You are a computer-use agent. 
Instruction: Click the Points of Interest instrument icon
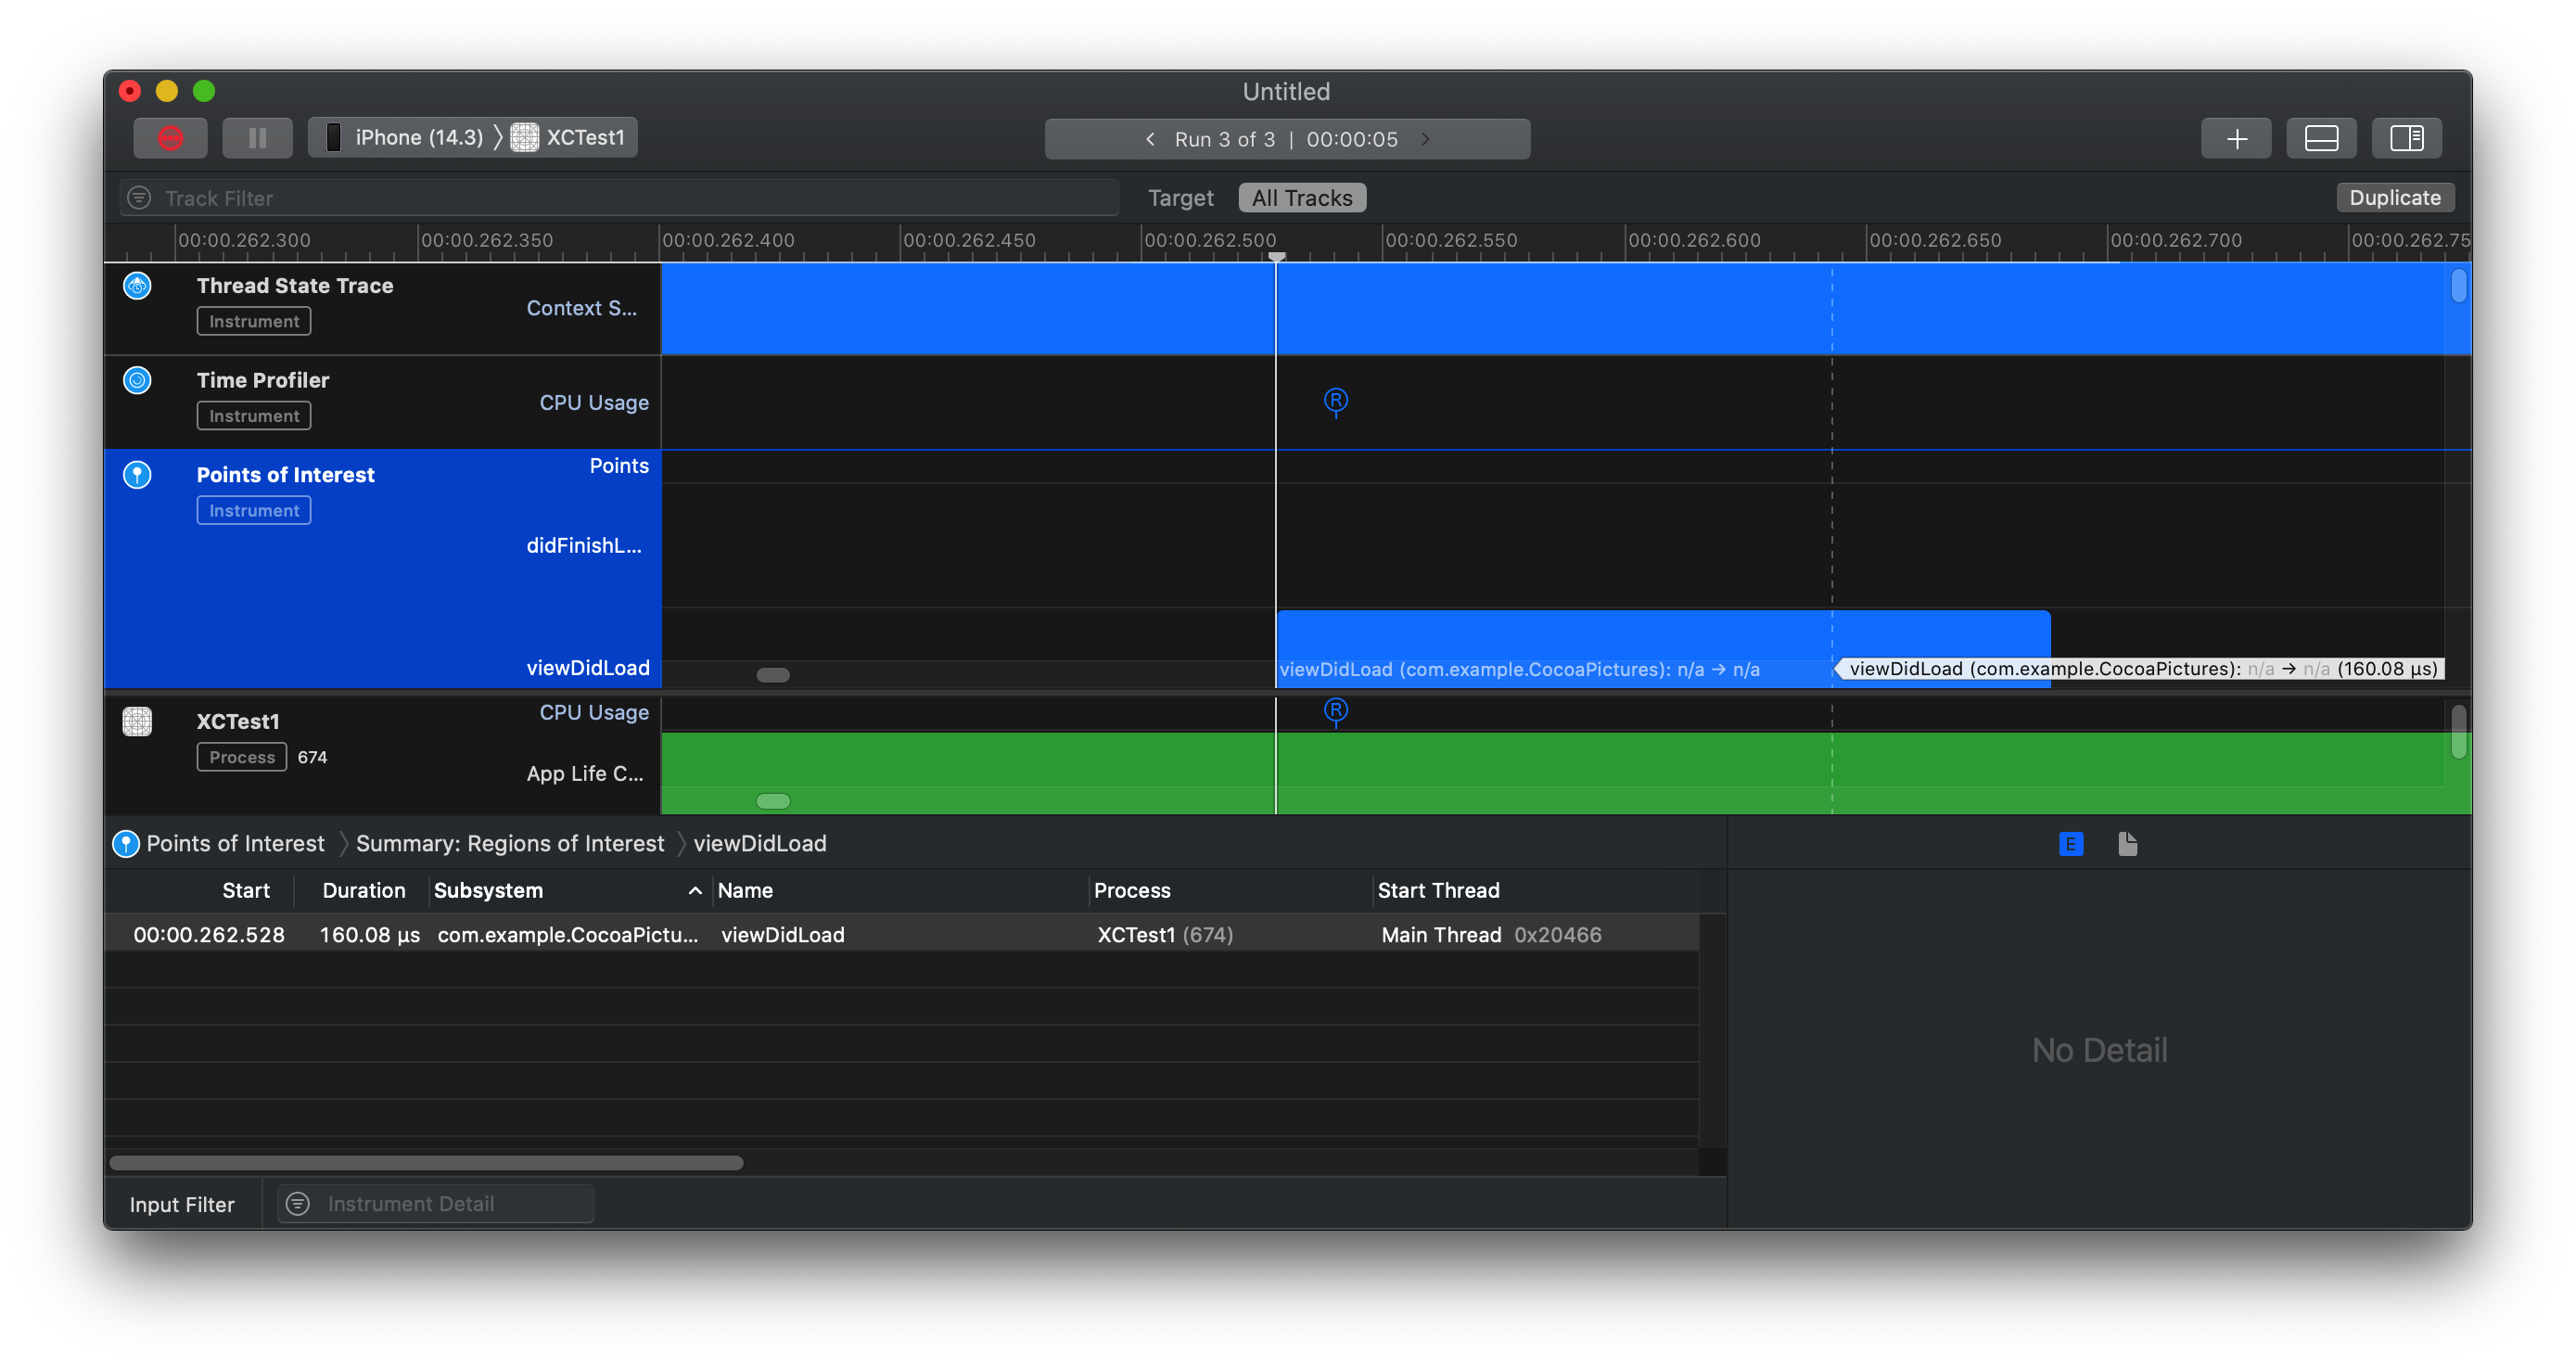(137, 474)
